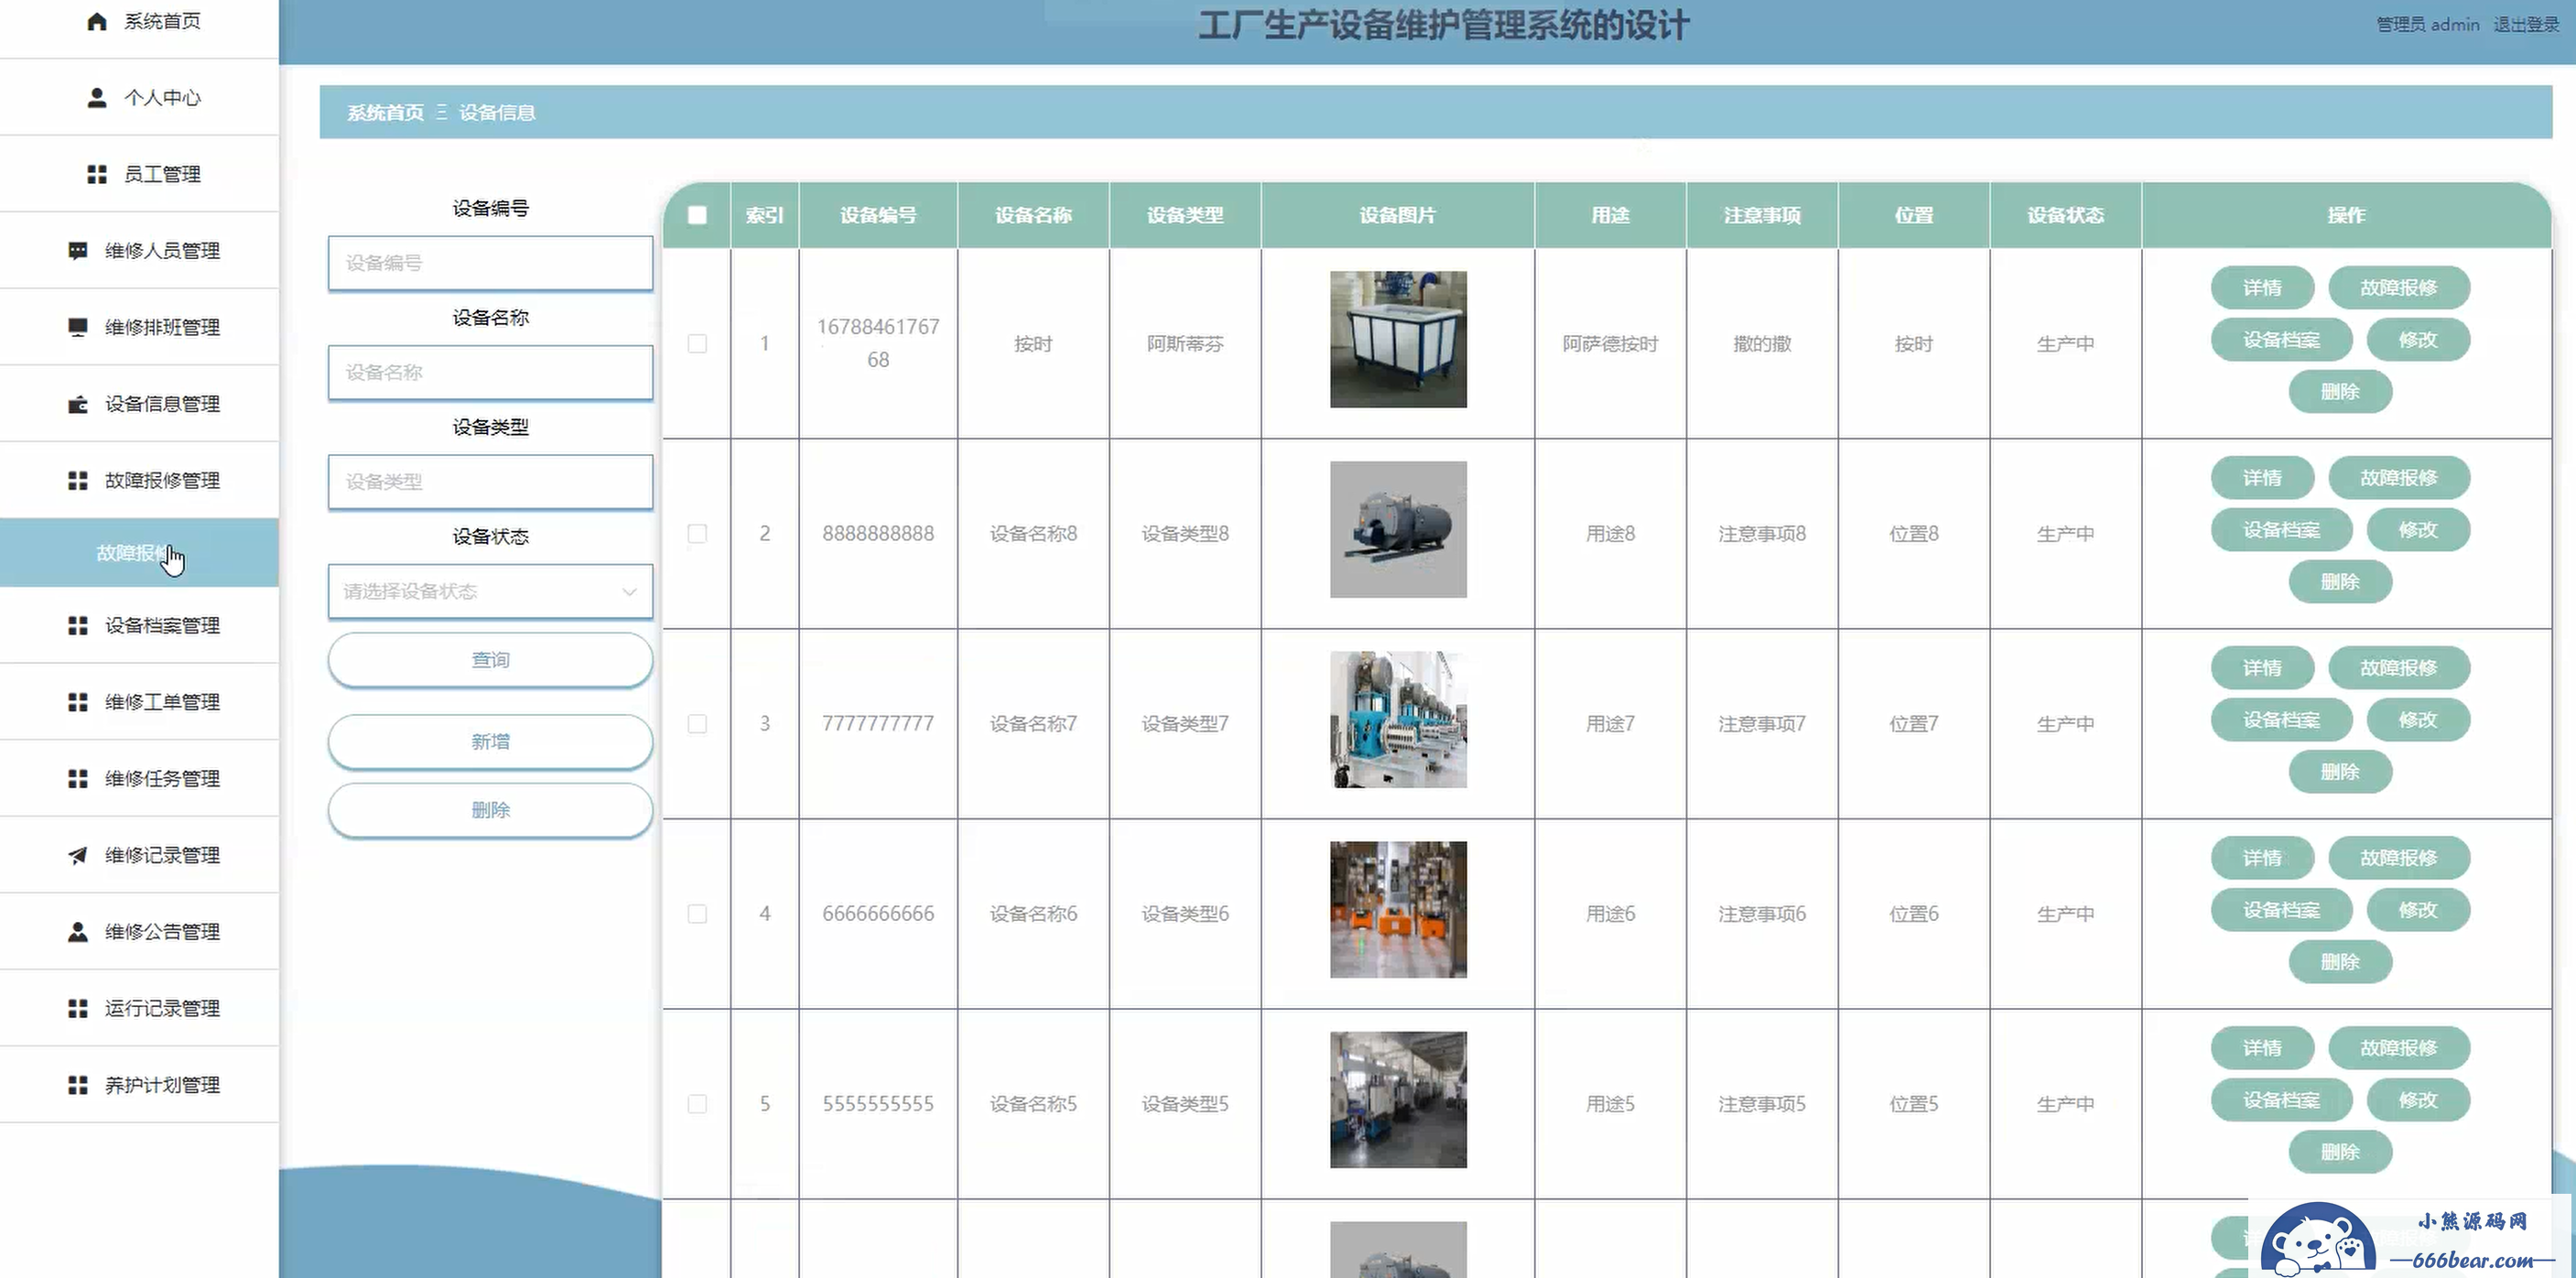Click the 设备编号 input field
Image resolution: width=2576 pixels, height=1278 pixels.
click(490, 263)
